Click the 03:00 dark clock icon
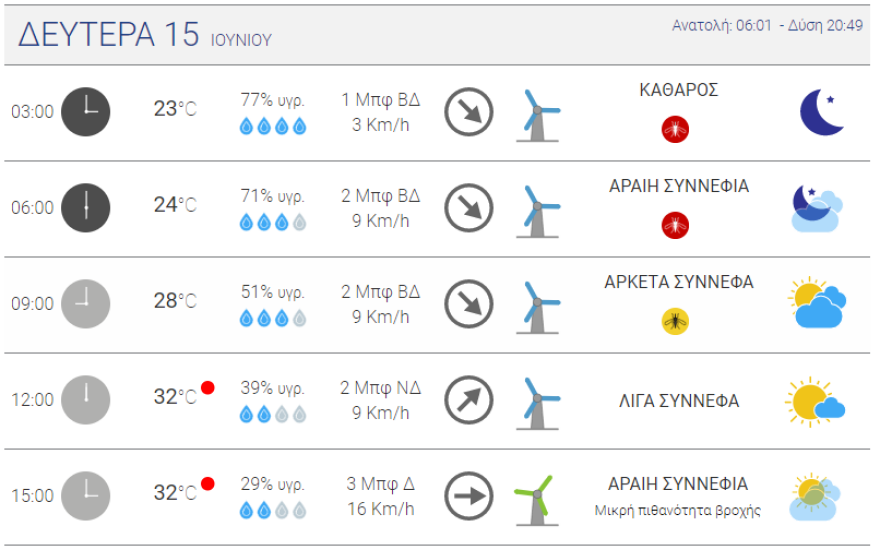 pyautogui.click(x=86, y=111)
